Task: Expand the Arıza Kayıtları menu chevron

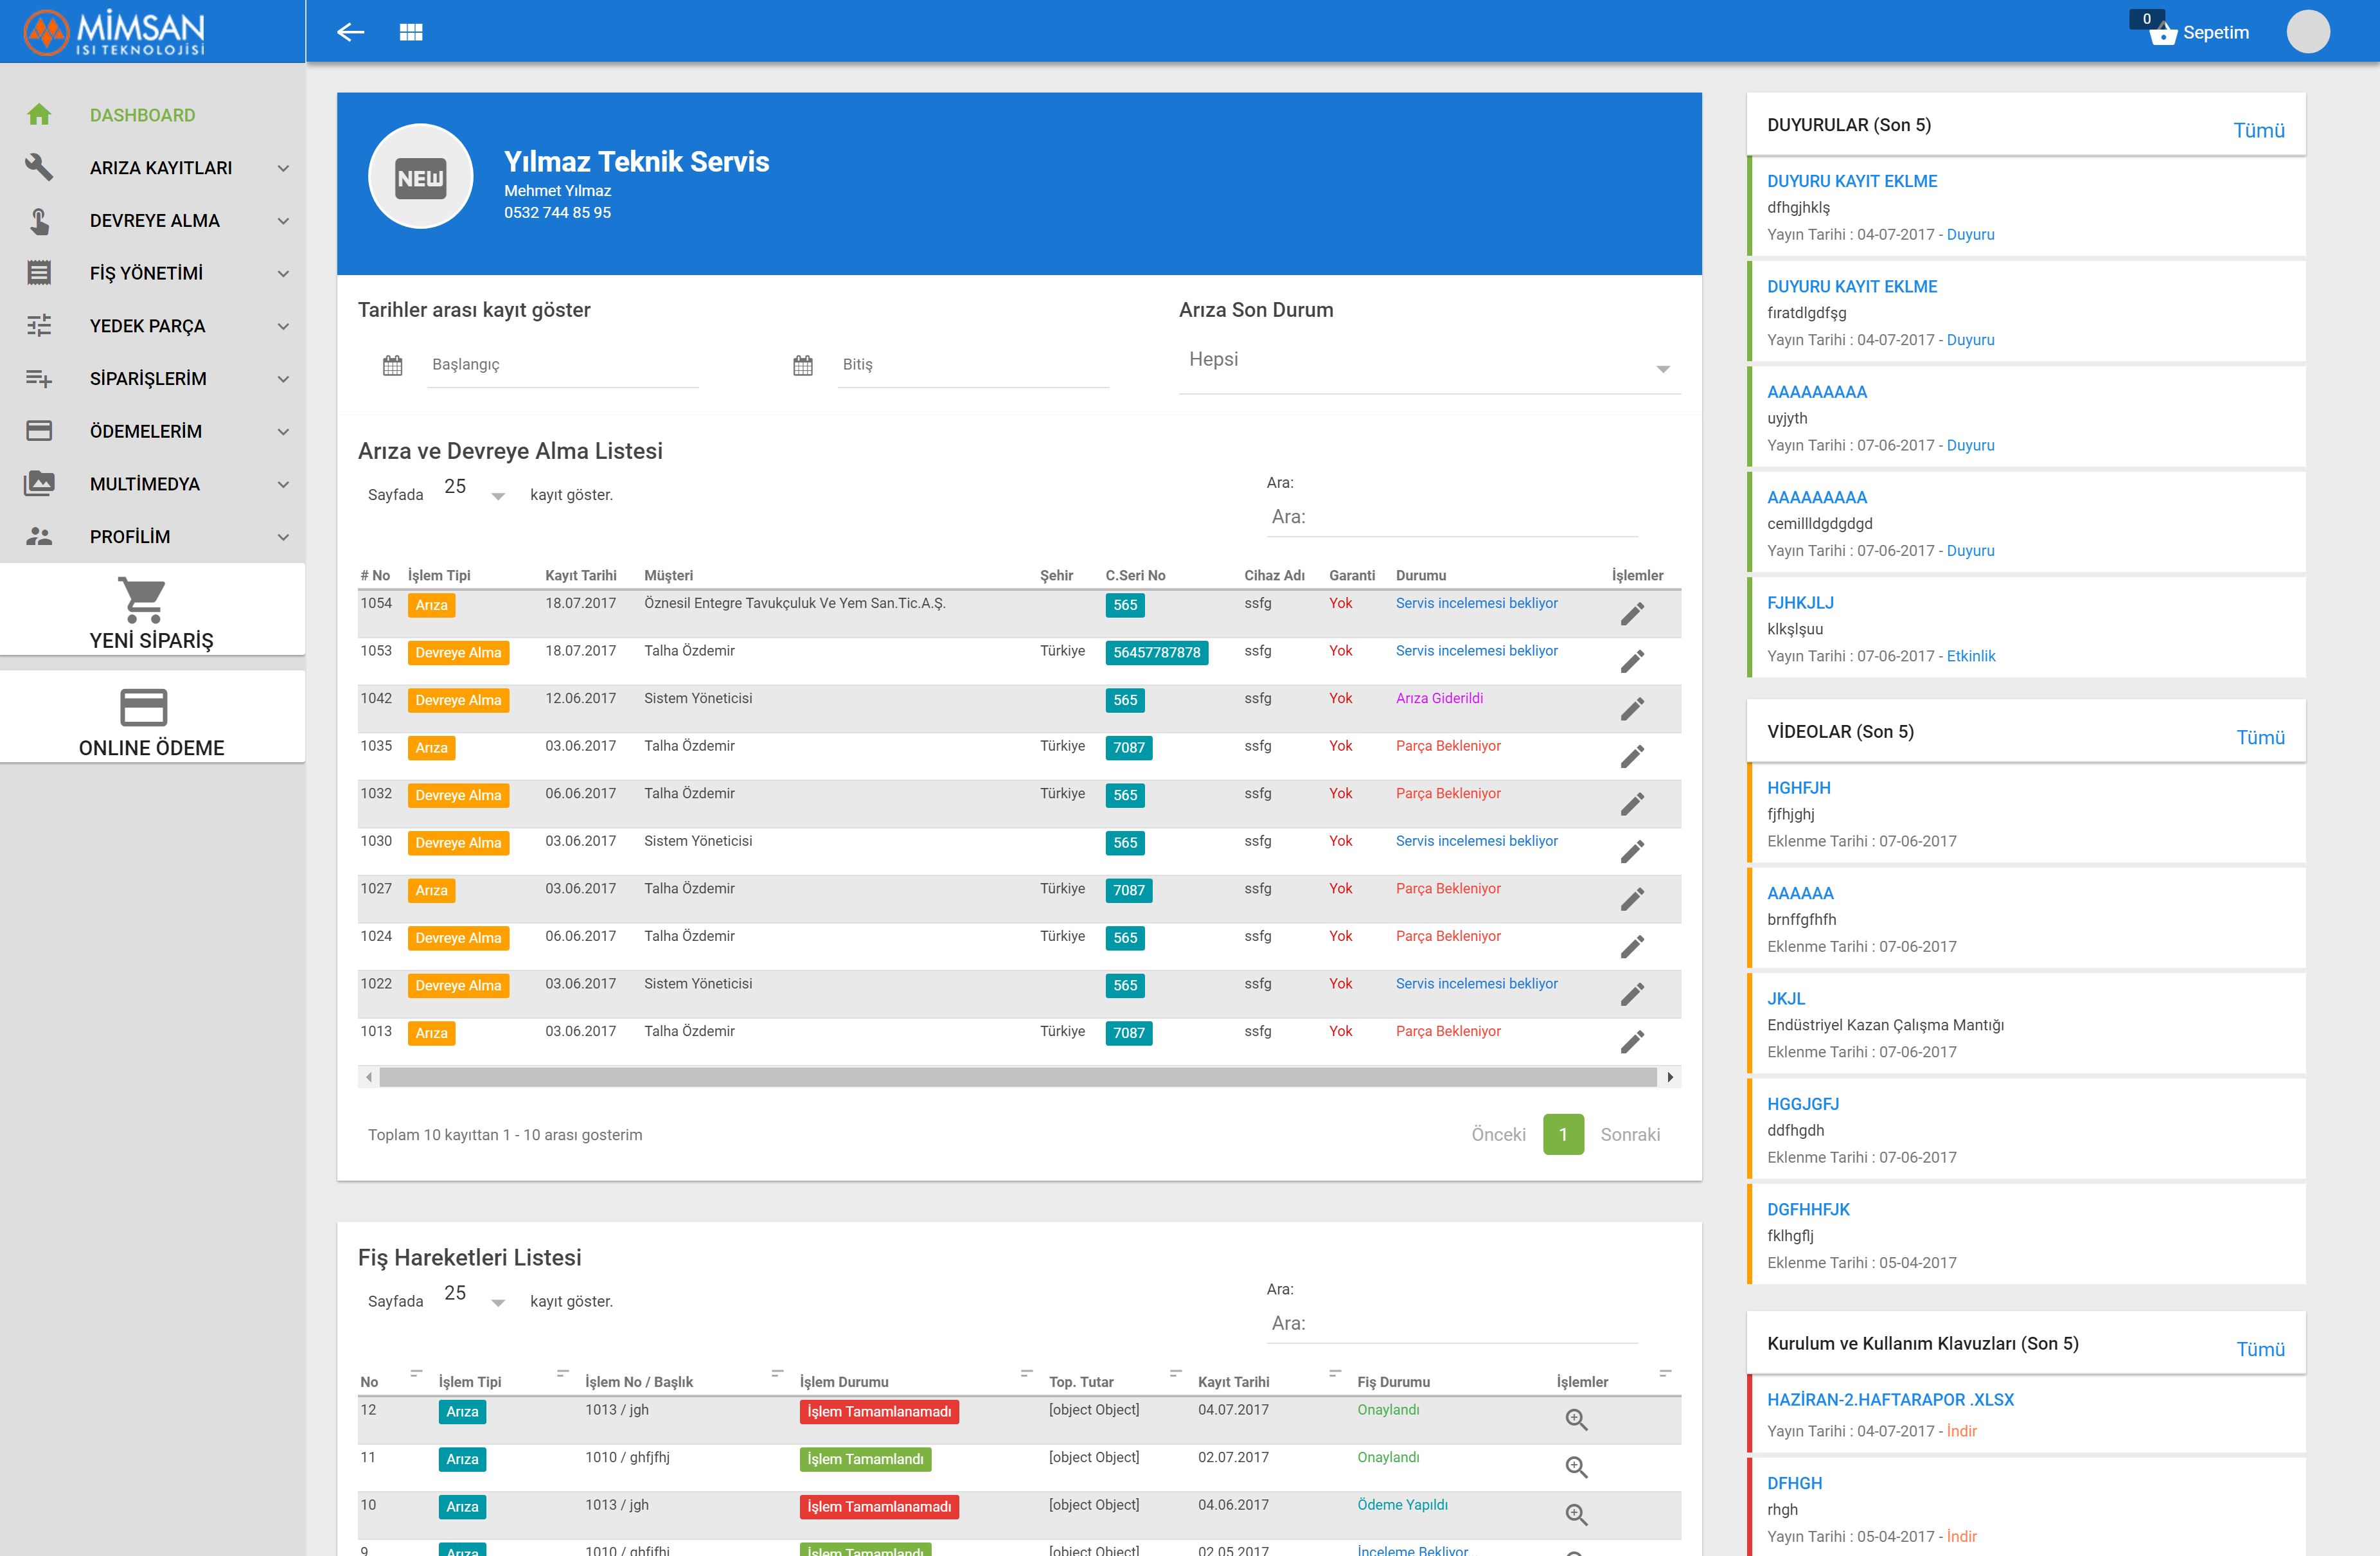Action: [x=283, y=168]
